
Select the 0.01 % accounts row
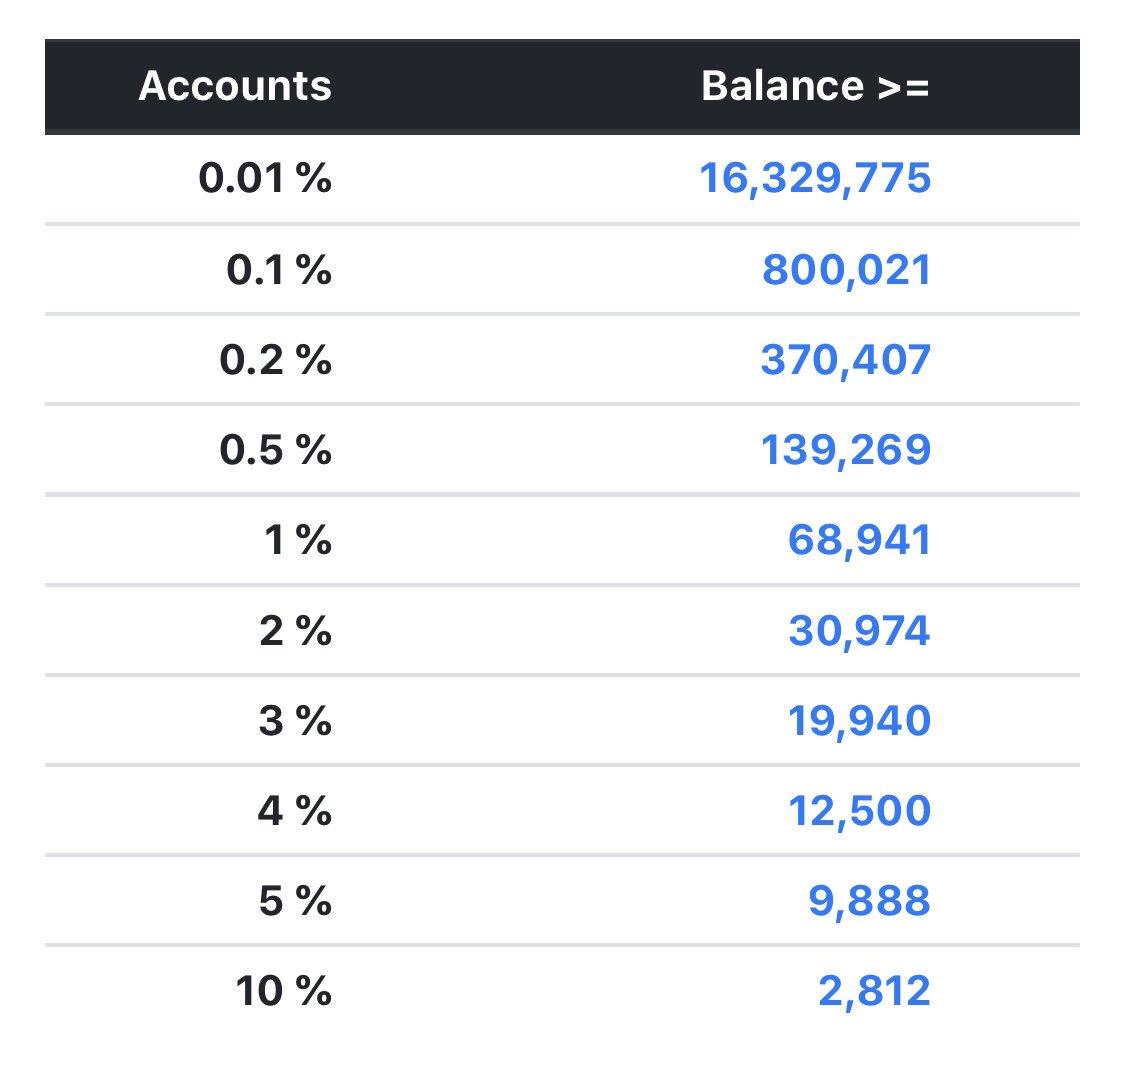point(266,179)
